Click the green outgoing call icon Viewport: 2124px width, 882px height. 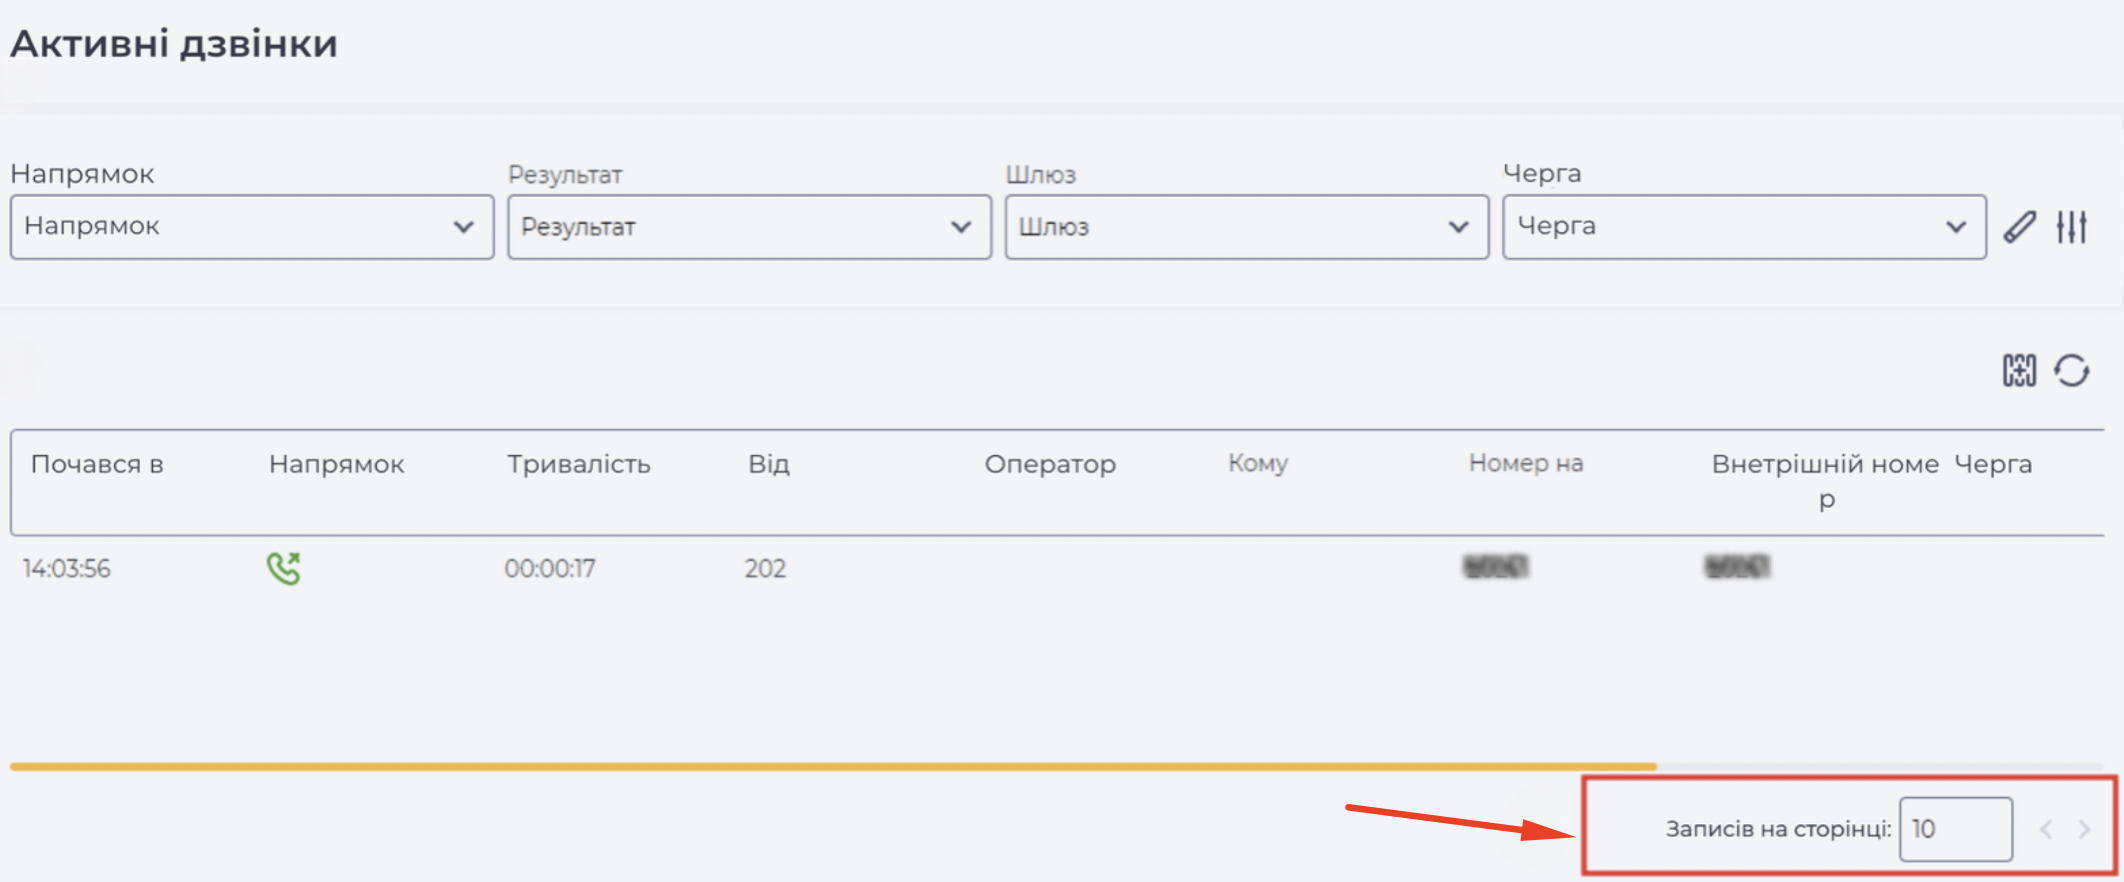[283, 568]
